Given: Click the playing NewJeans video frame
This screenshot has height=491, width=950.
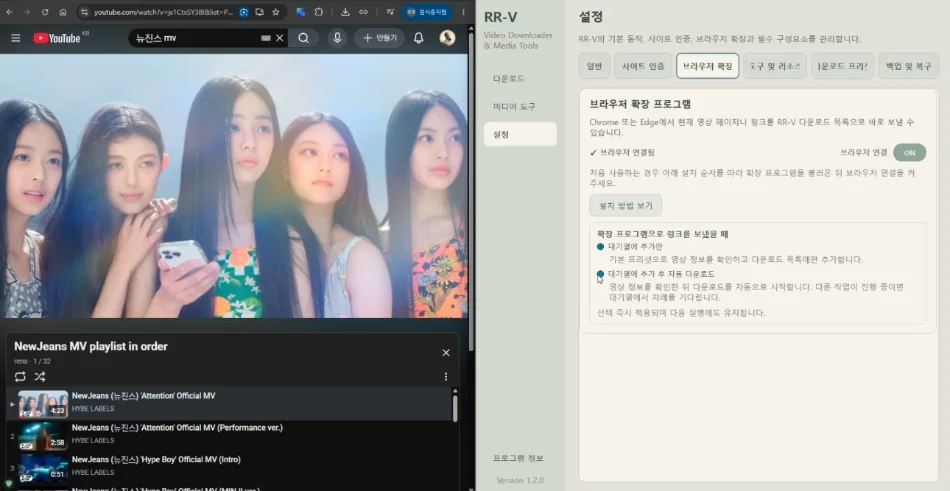Looking at the screenshot, I should [234, 185].
